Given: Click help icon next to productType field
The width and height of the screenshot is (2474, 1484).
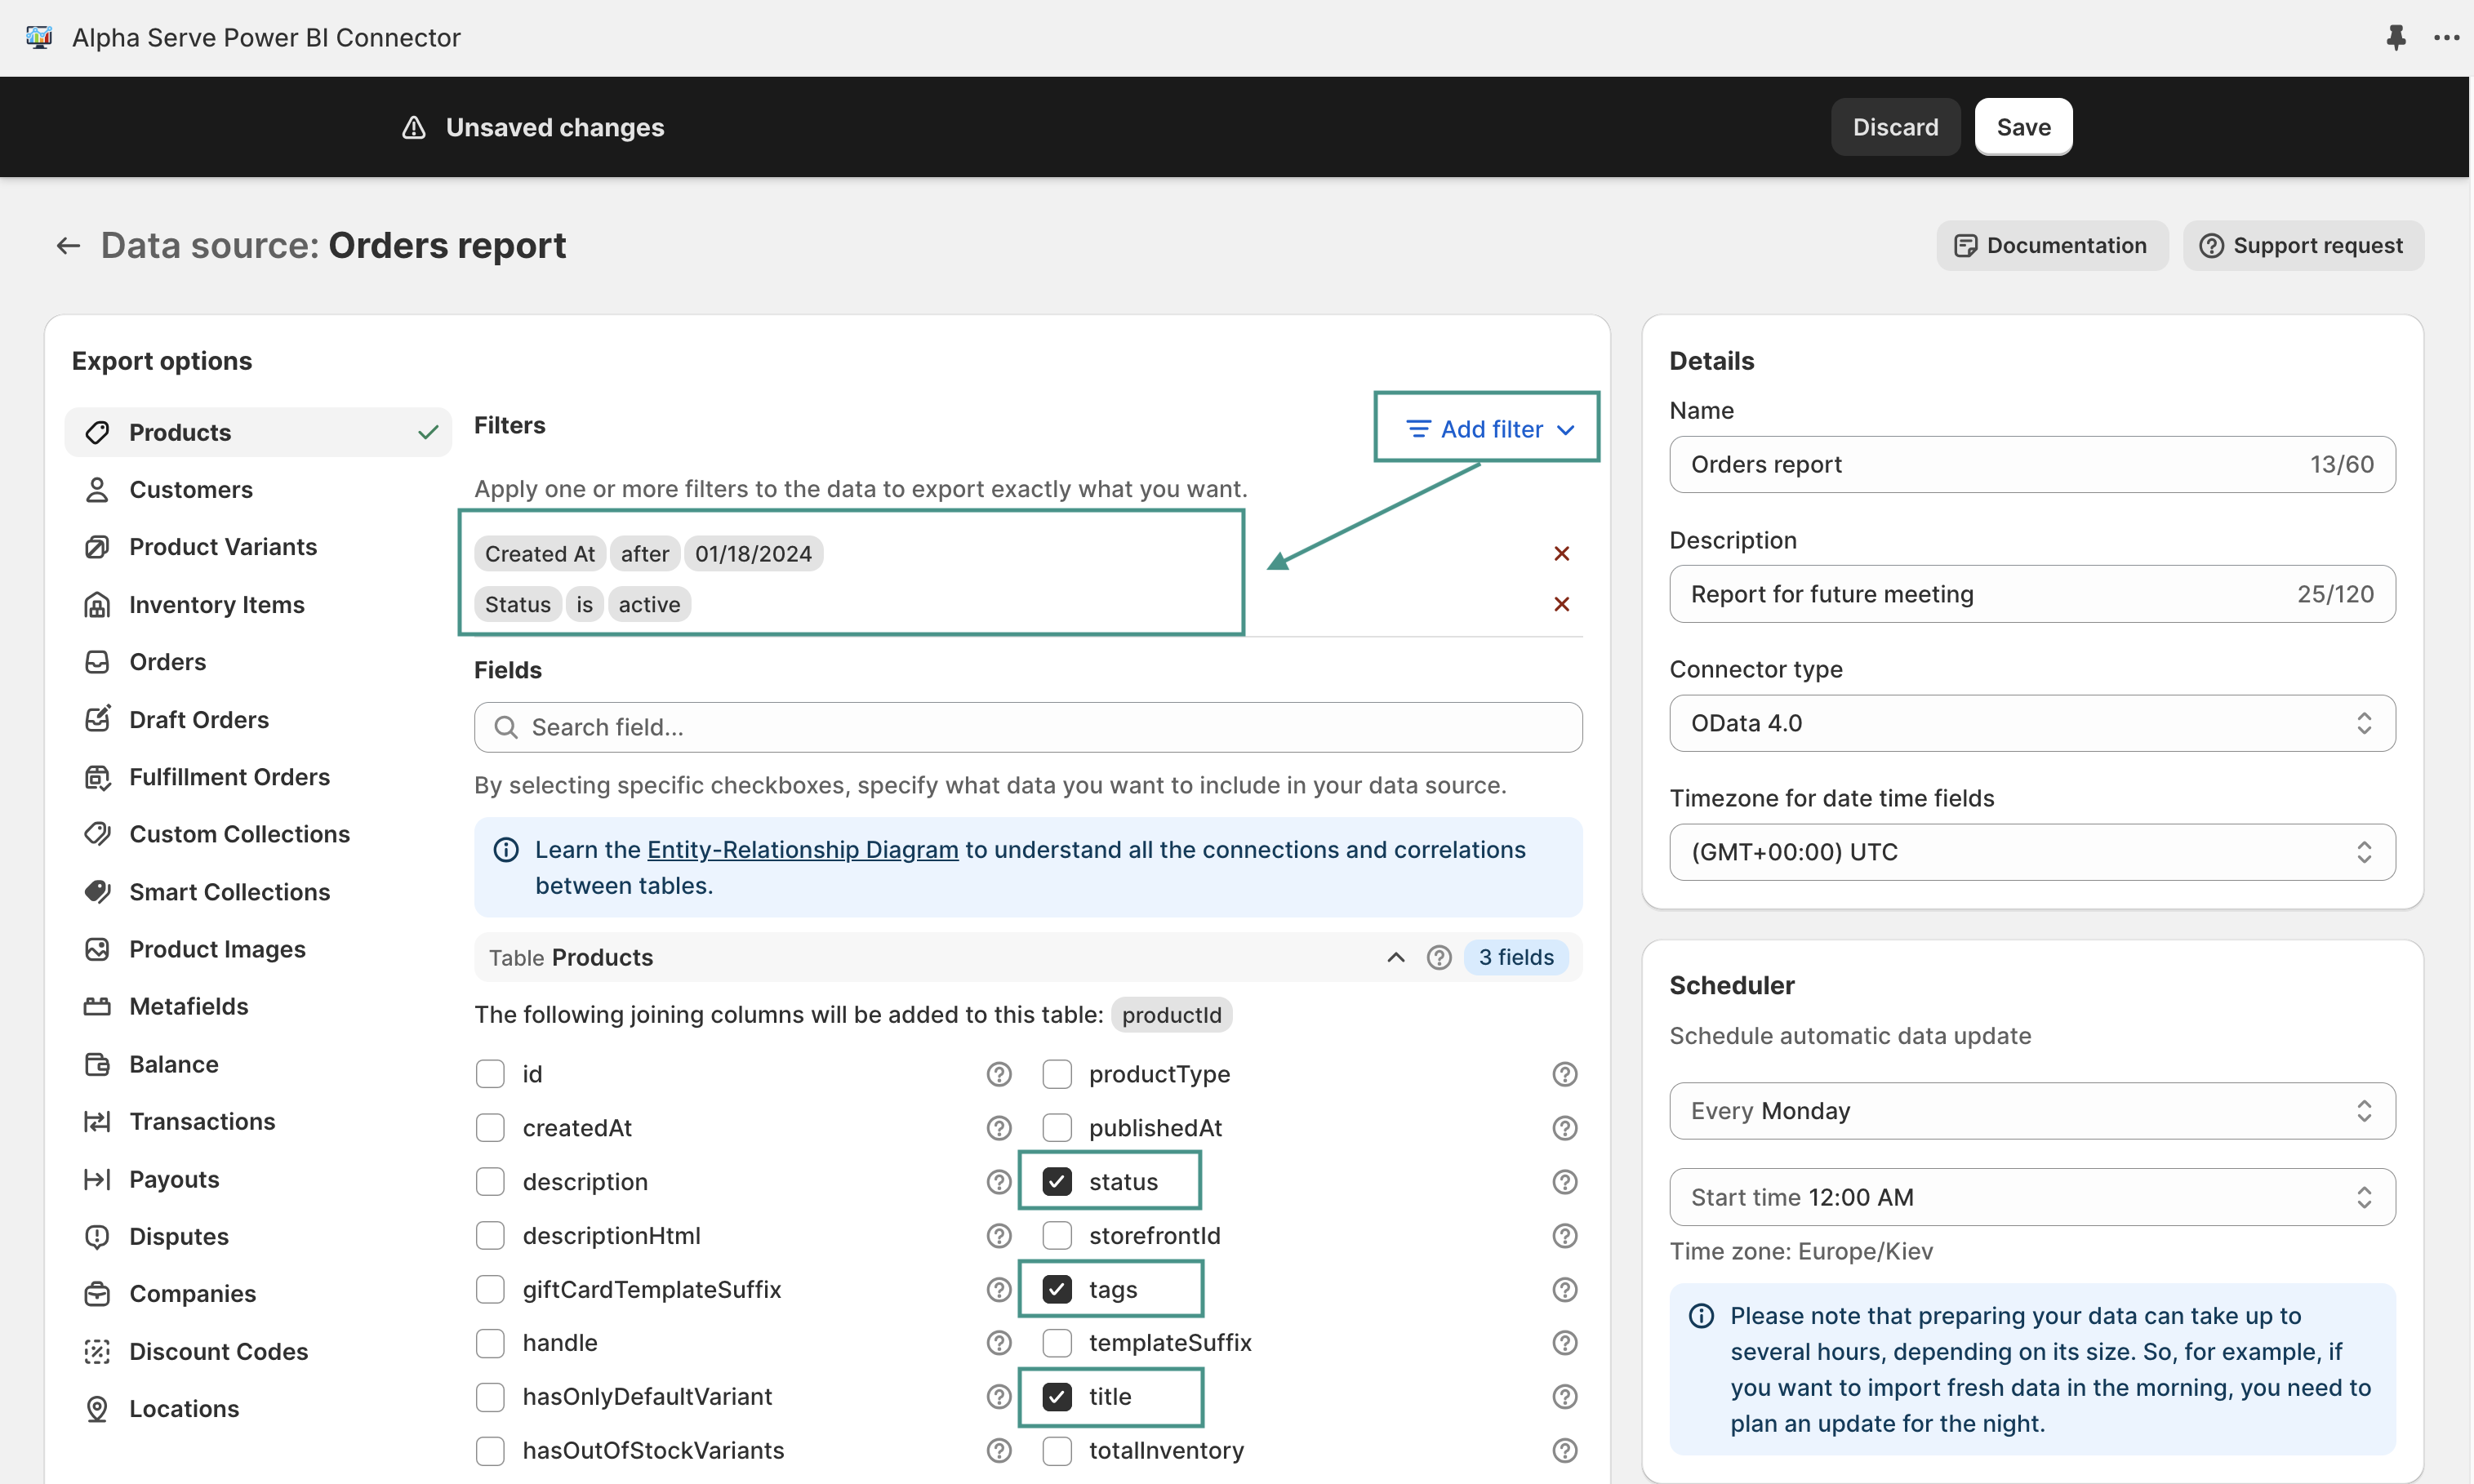Looking at the screenshot, I should coord(1564,1074).
